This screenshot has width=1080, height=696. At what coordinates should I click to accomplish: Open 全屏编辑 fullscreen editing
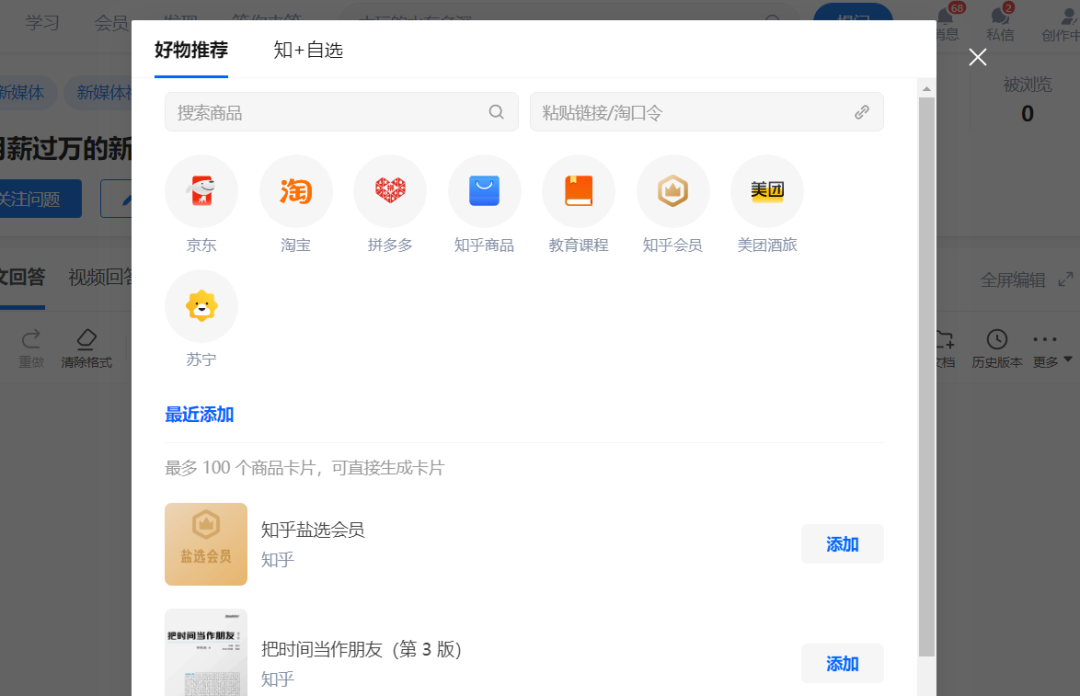[1026, 280]
